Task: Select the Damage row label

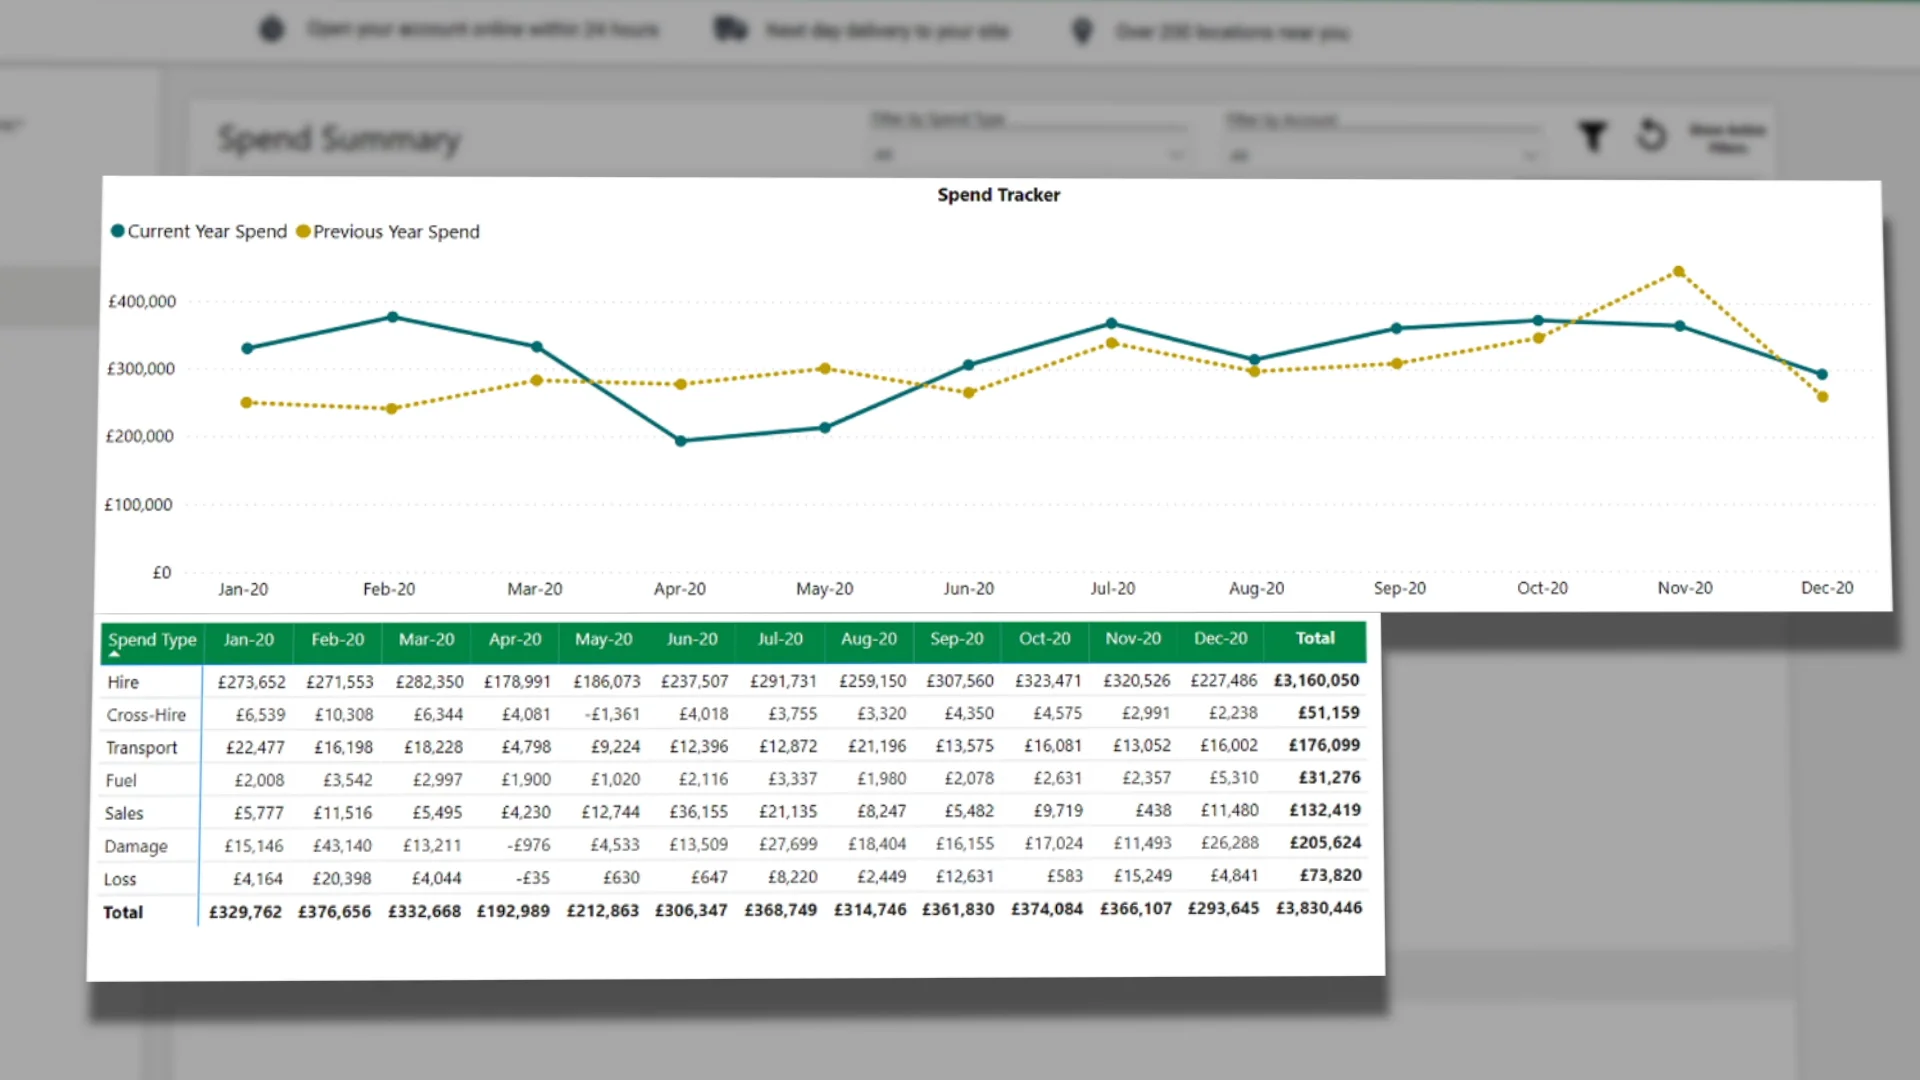Action: (x=135, y=847)
